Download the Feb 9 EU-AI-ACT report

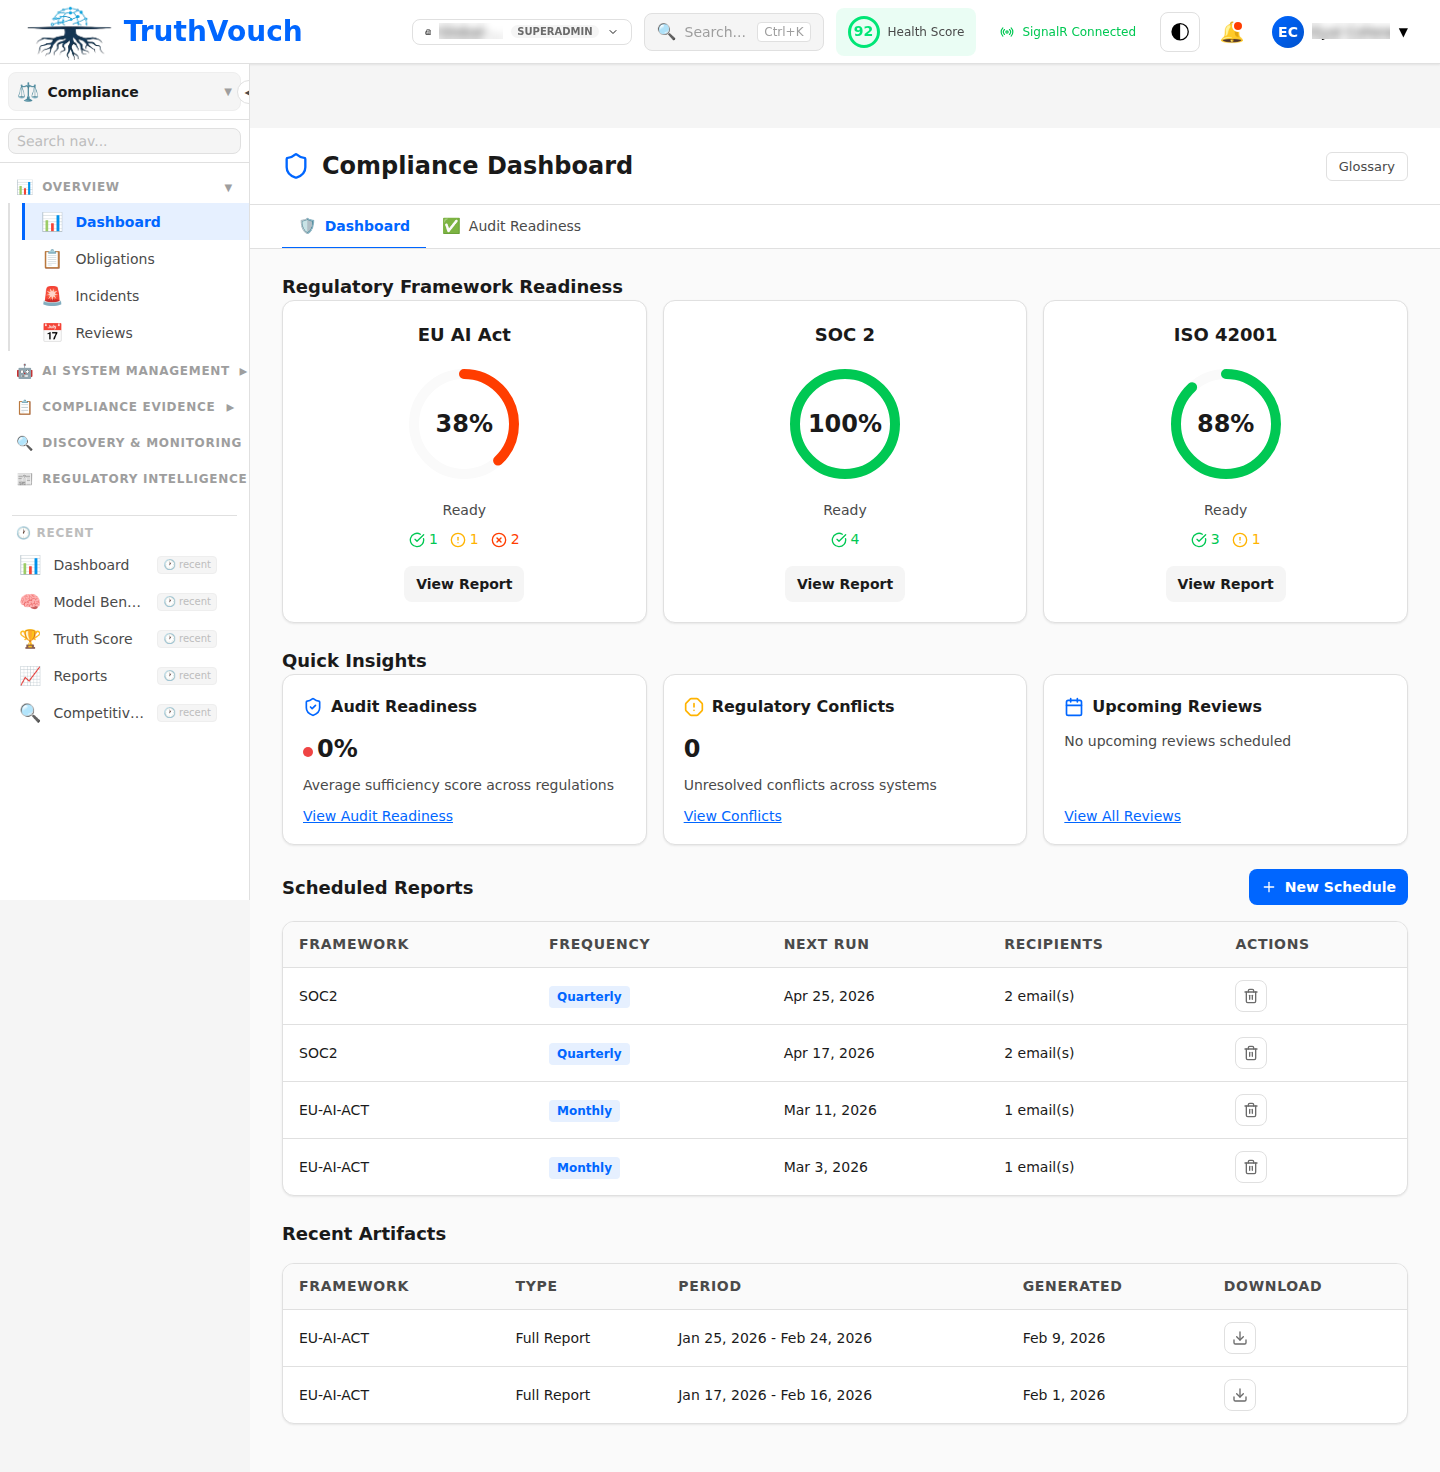click(x=1239, y=1338)
